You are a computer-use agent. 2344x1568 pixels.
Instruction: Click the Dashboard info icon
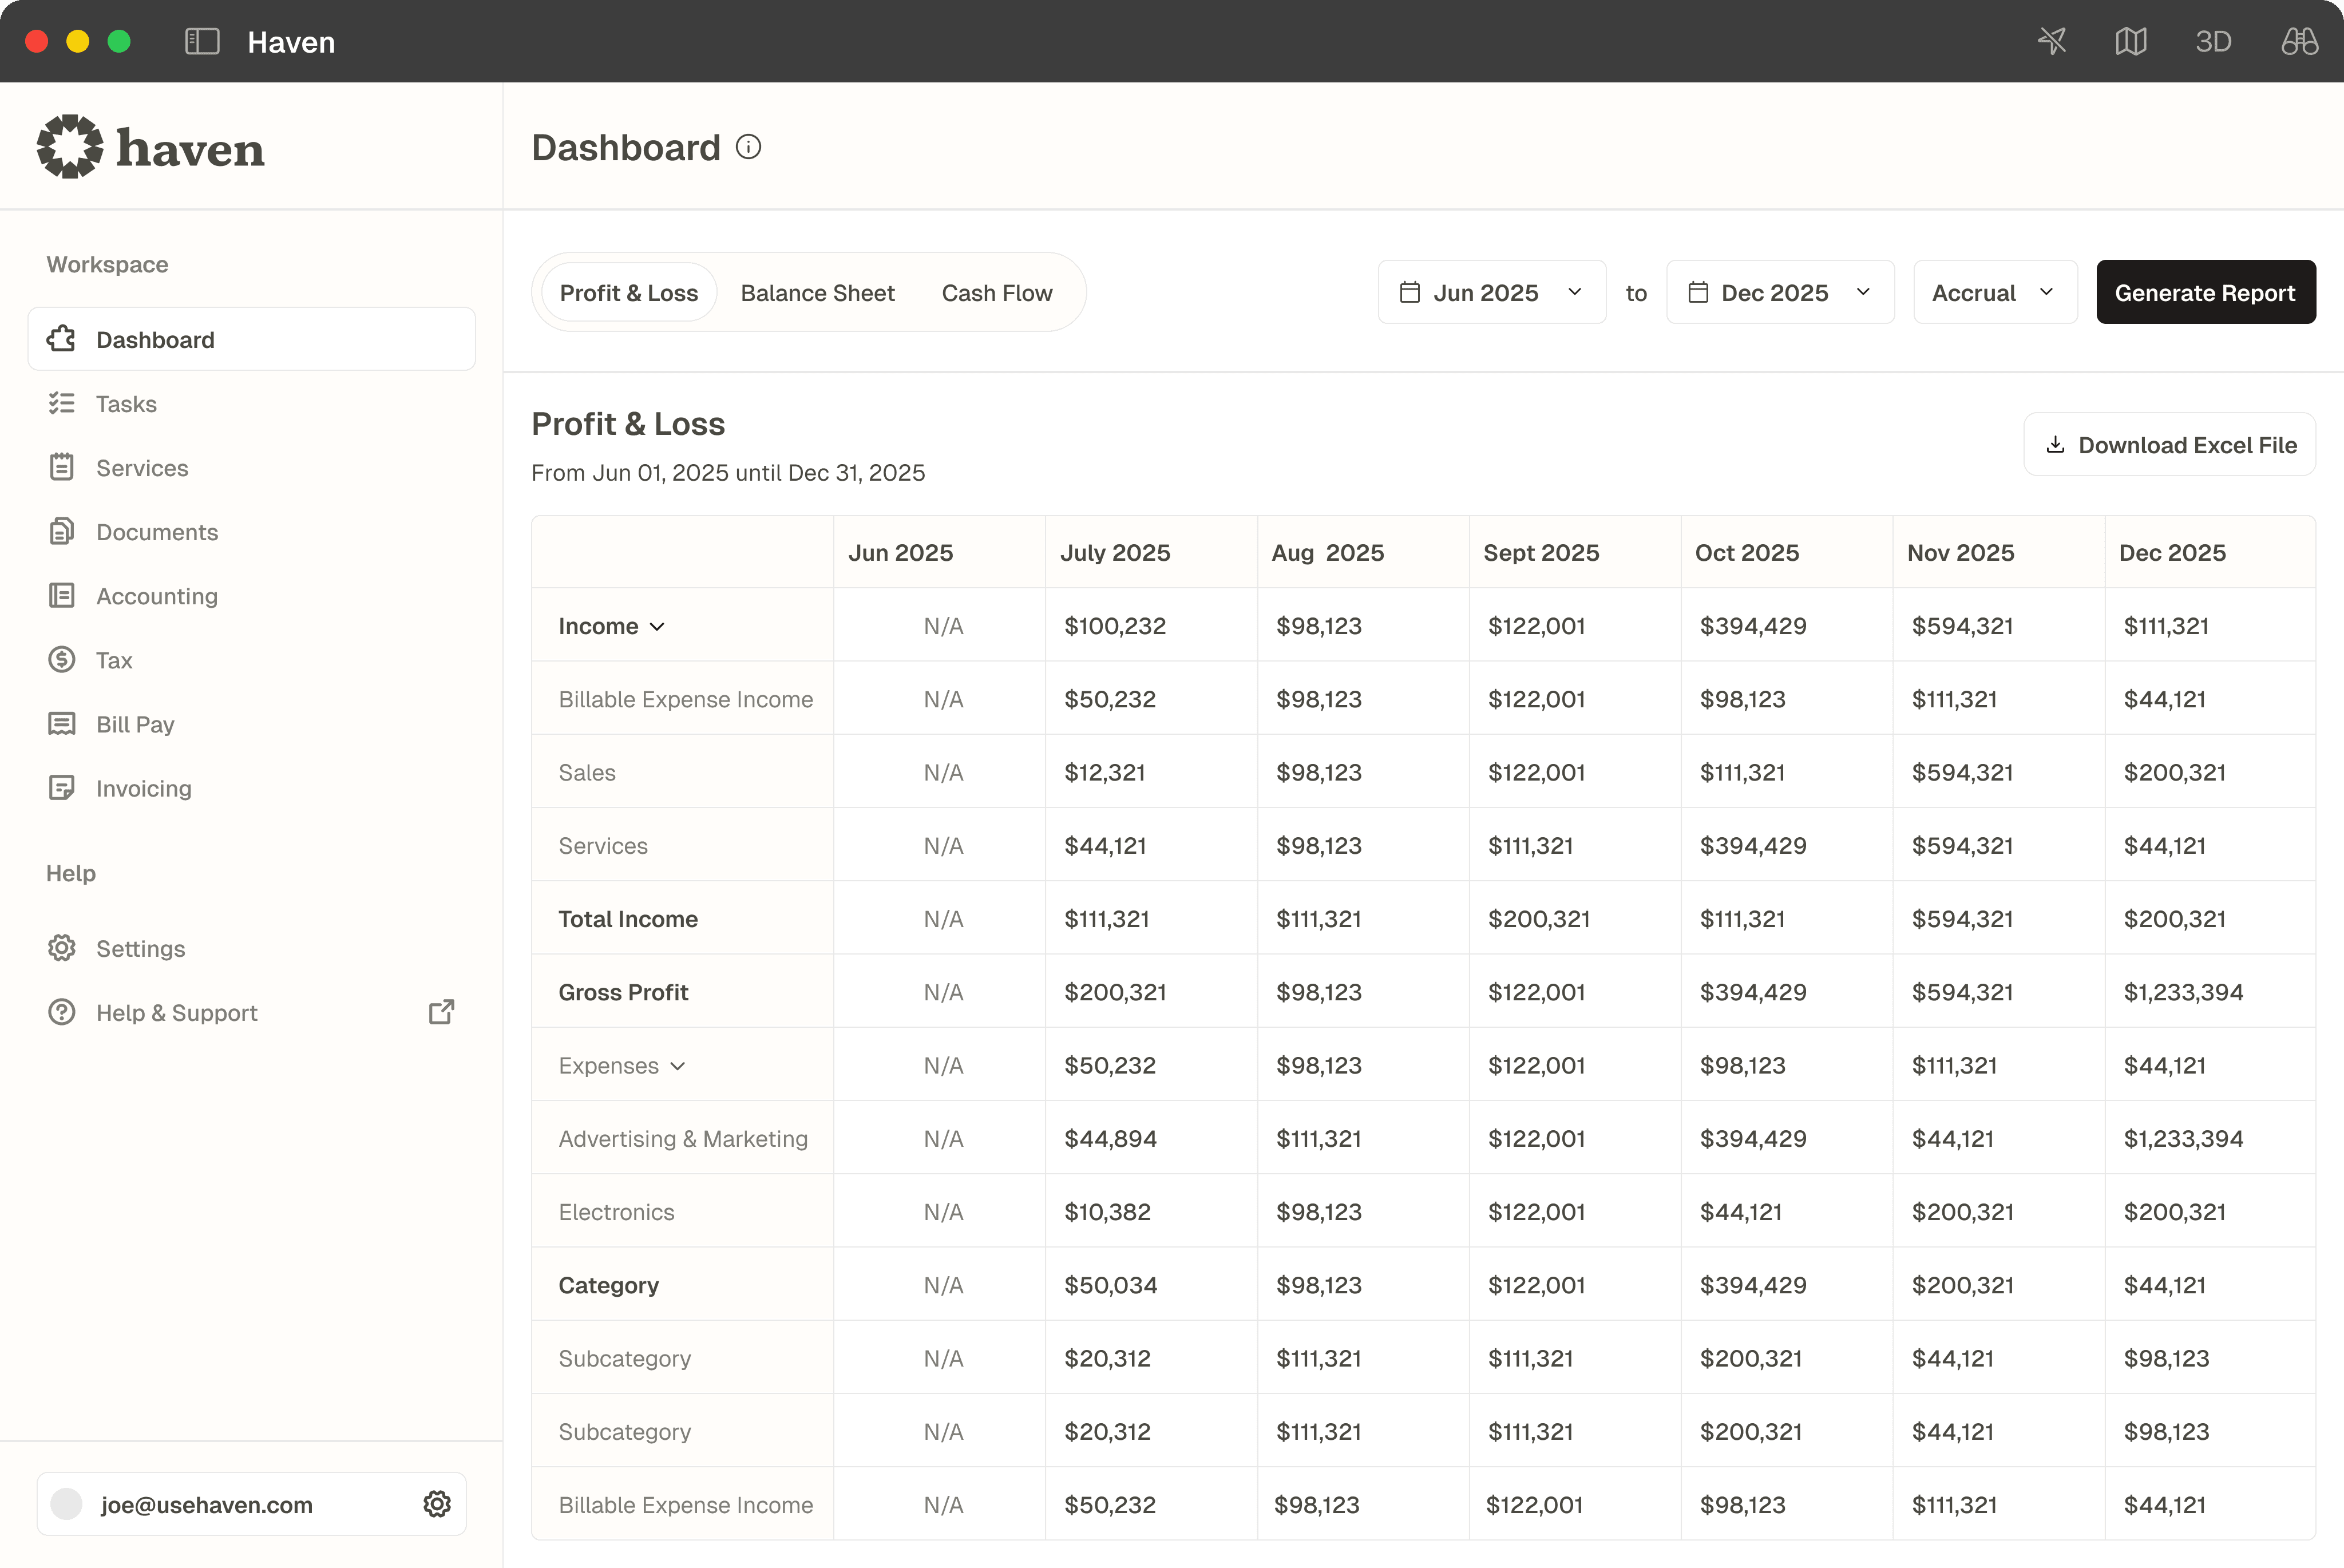coord(748,147)
